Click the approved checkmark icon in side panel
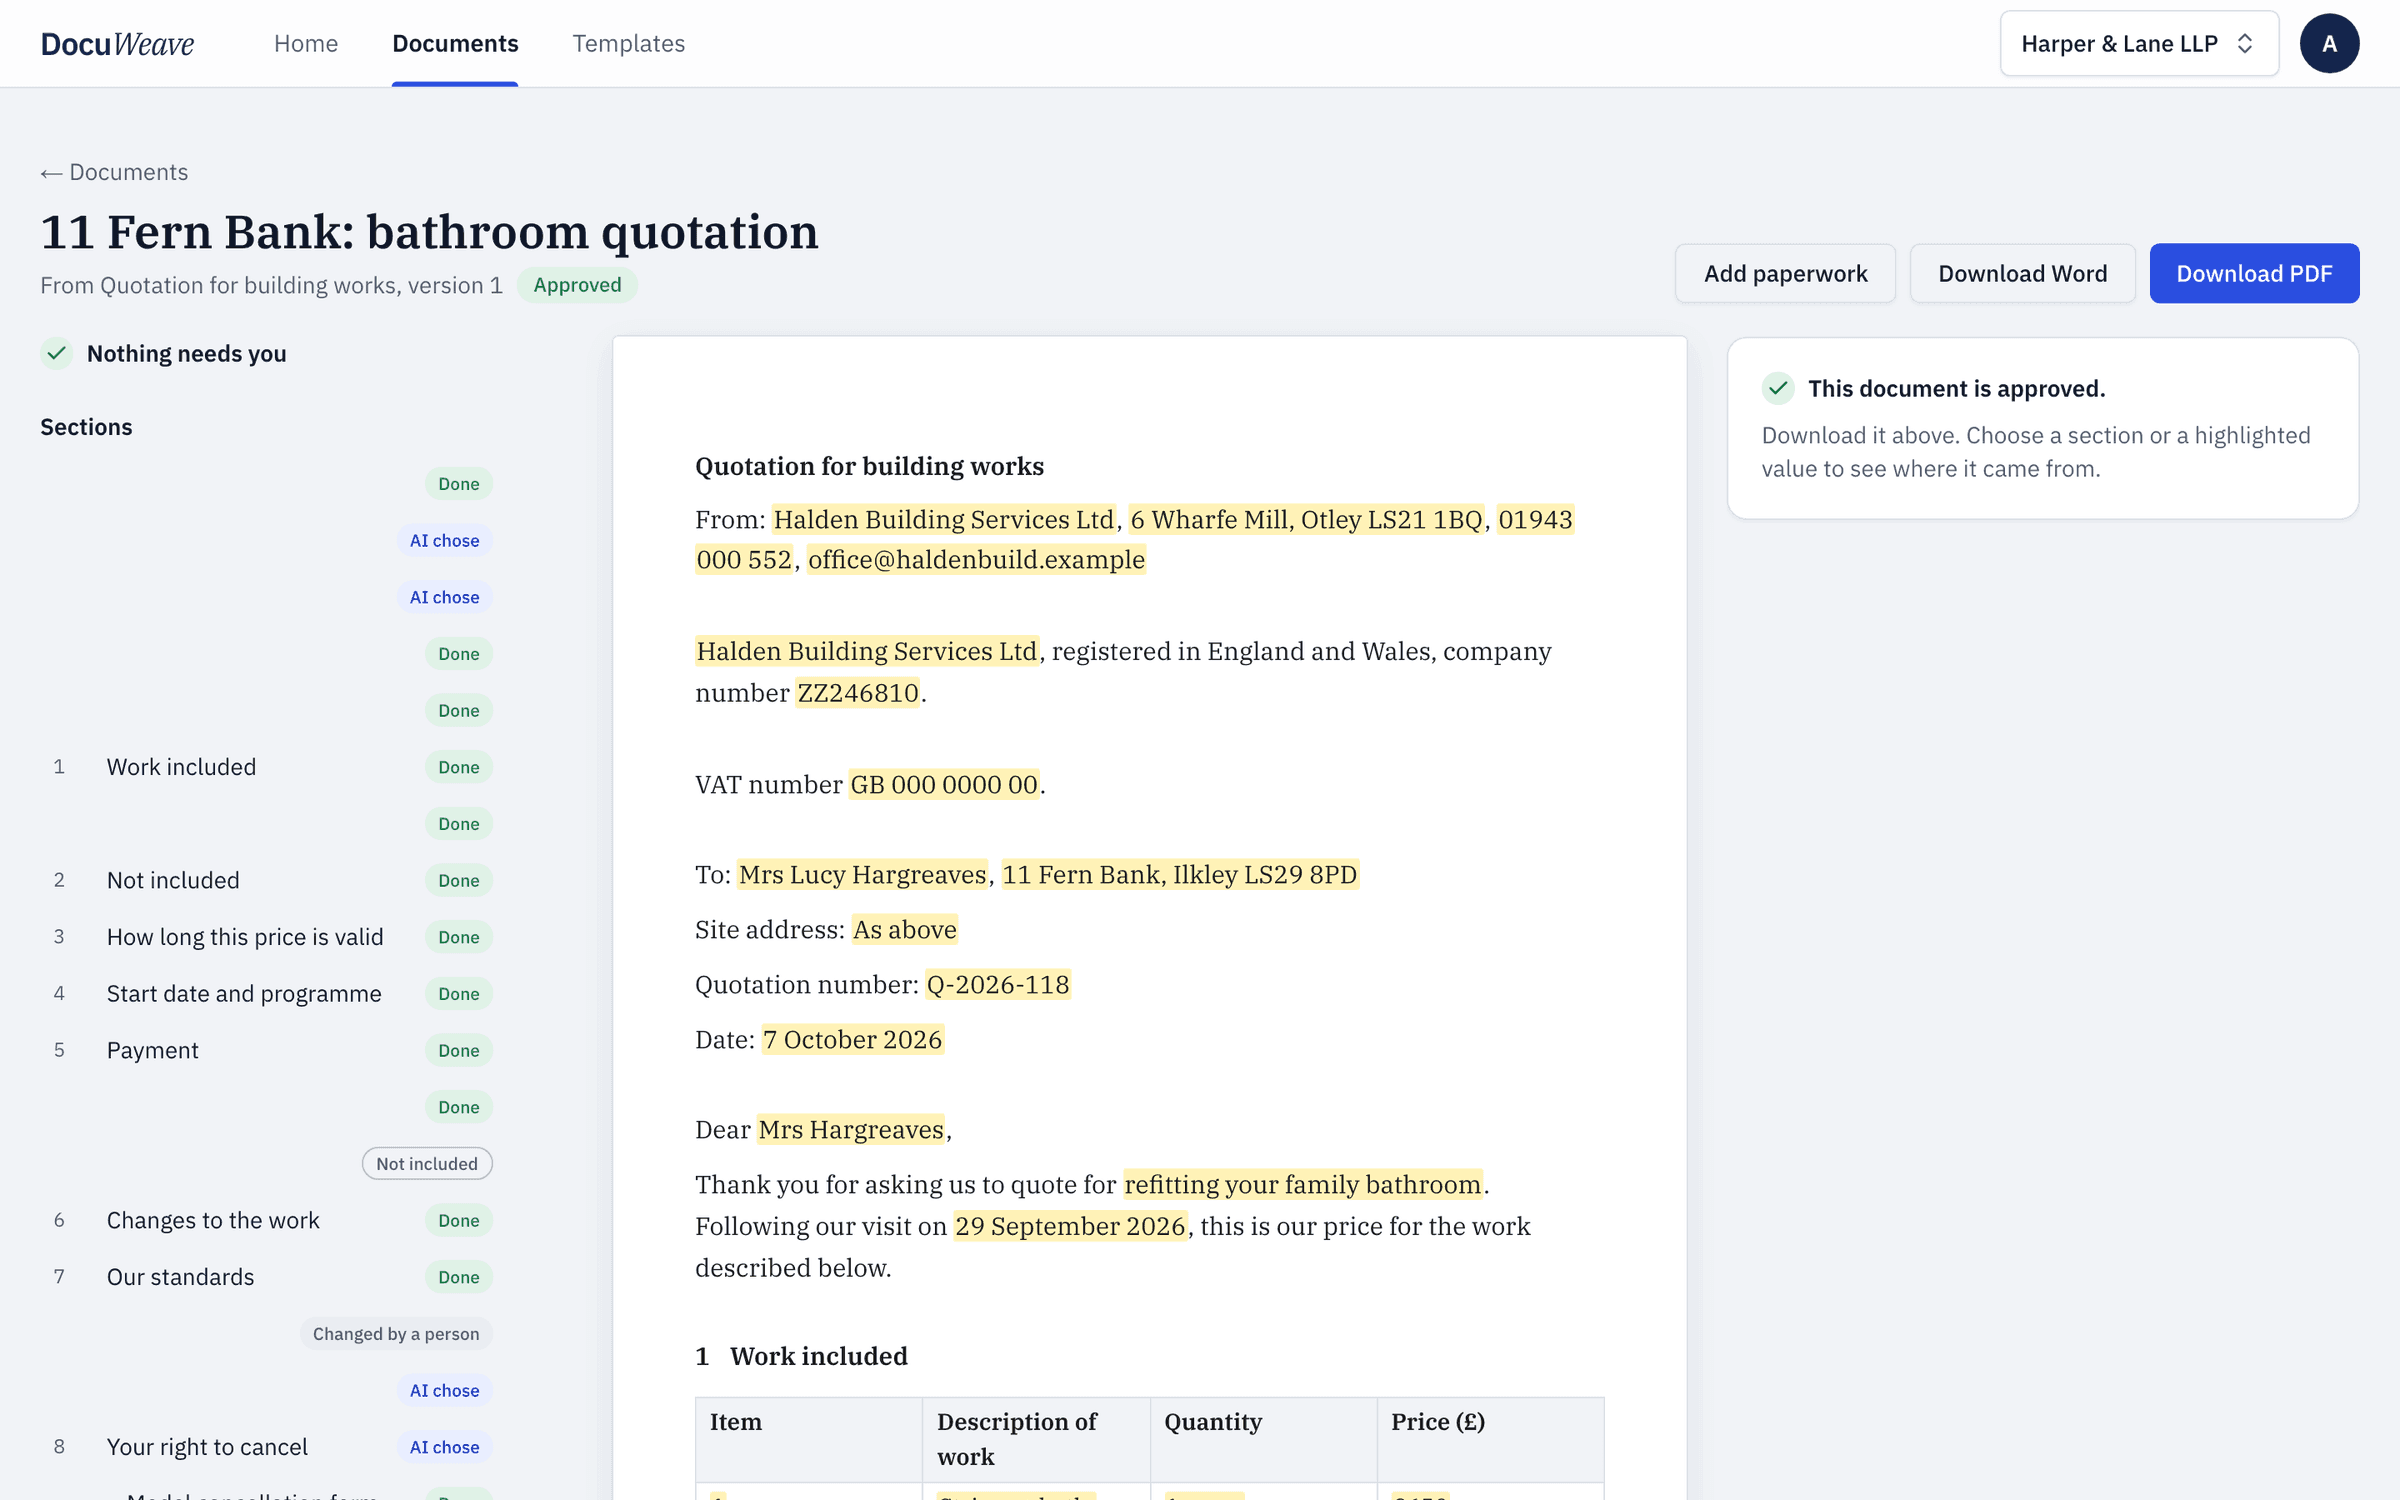Screen dimensions: 2400x1500 (1778, 388)
